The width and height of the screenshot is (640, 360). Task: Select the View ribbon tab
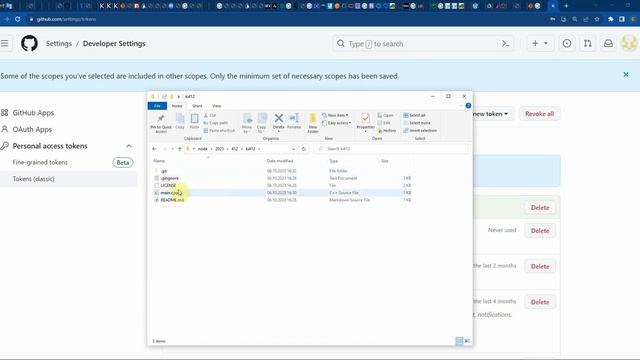217,106
